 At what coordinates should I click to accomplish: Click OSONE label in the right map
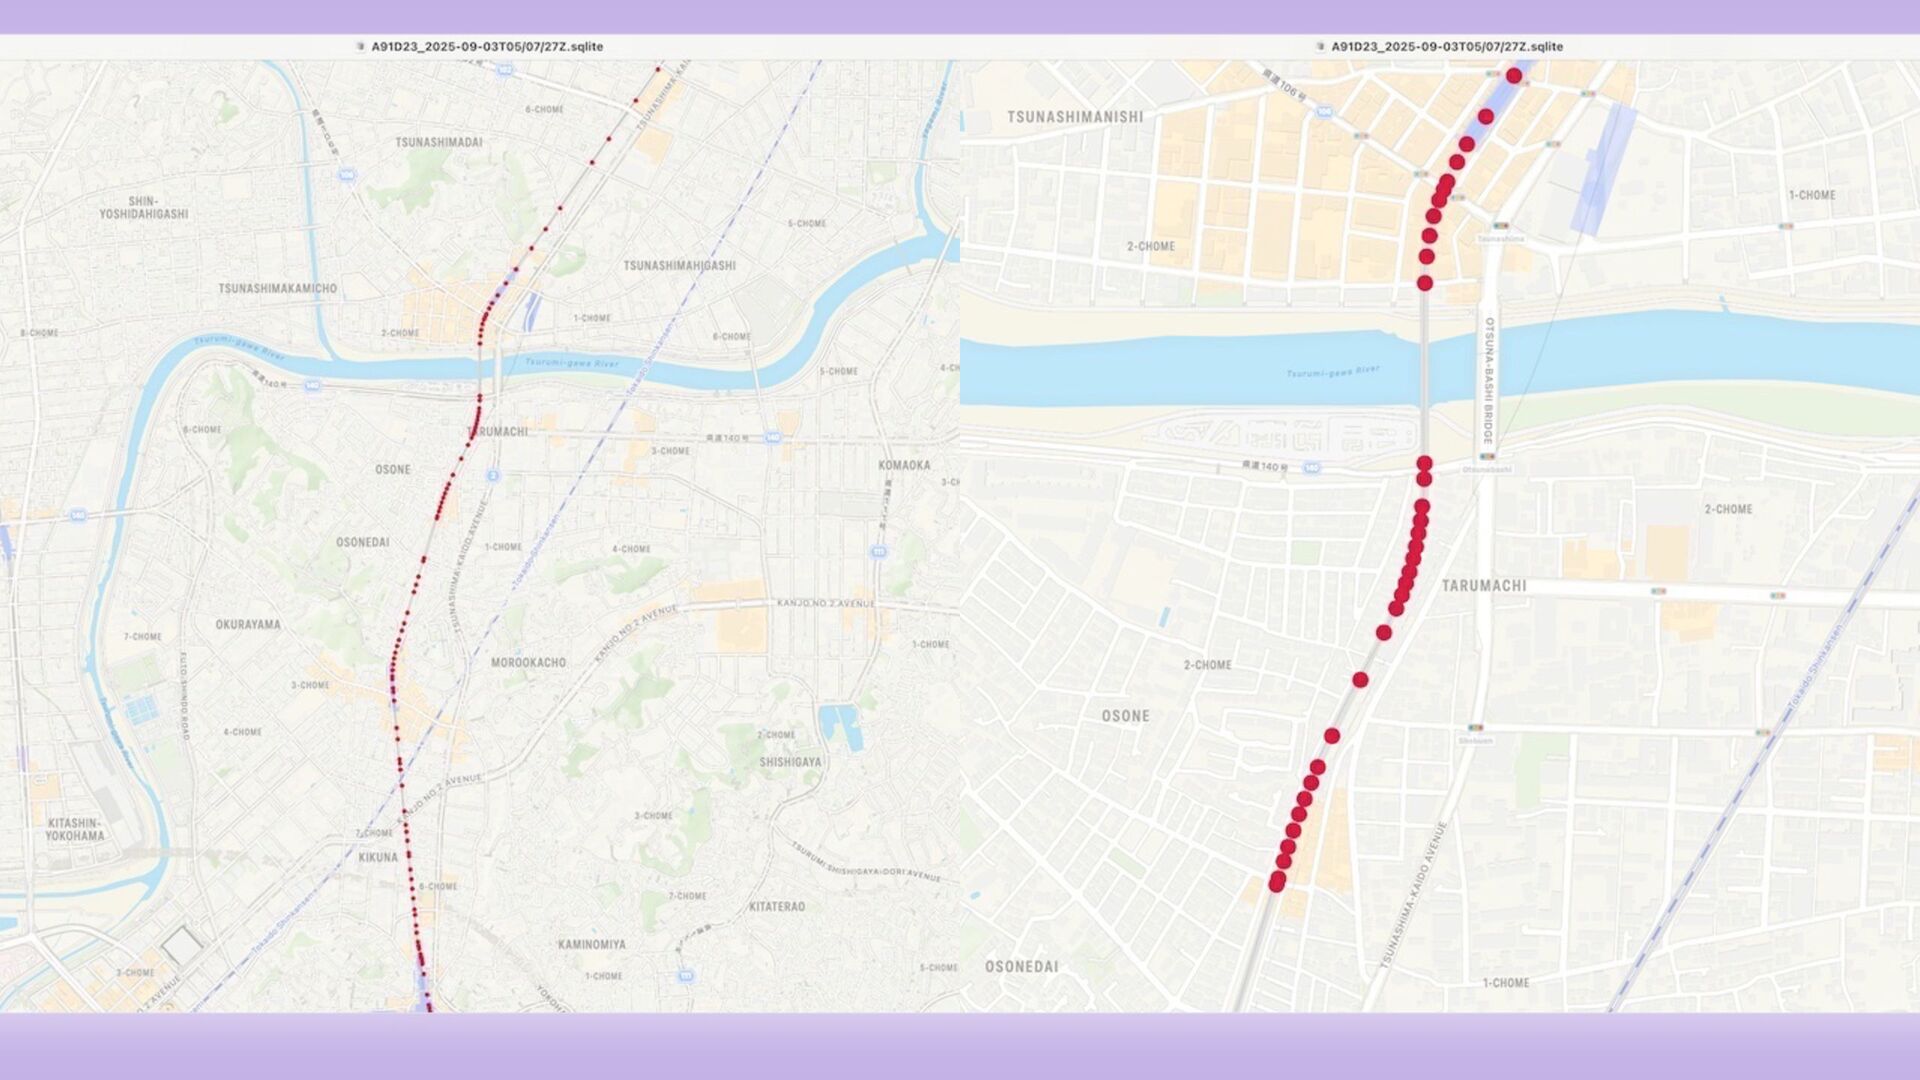coord(1125,716)
